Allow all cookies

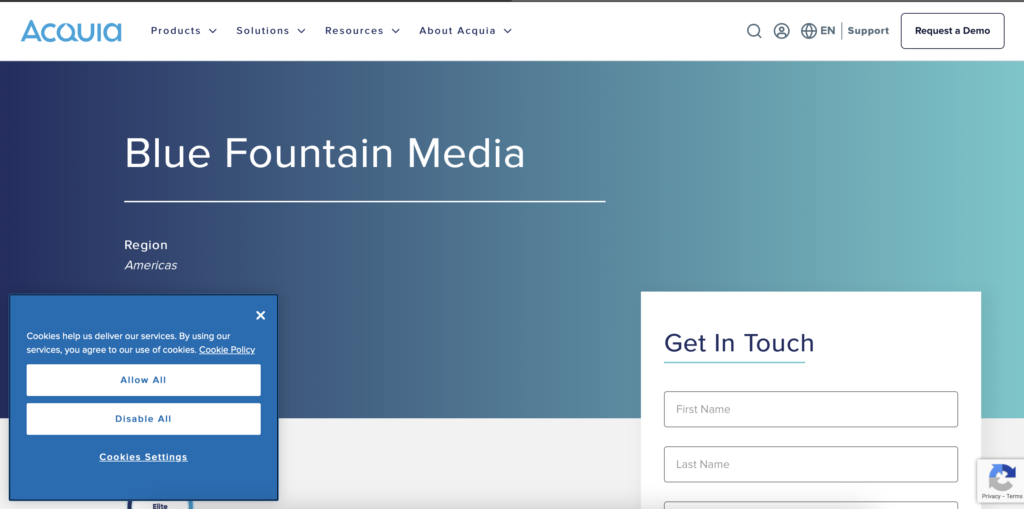144,380
